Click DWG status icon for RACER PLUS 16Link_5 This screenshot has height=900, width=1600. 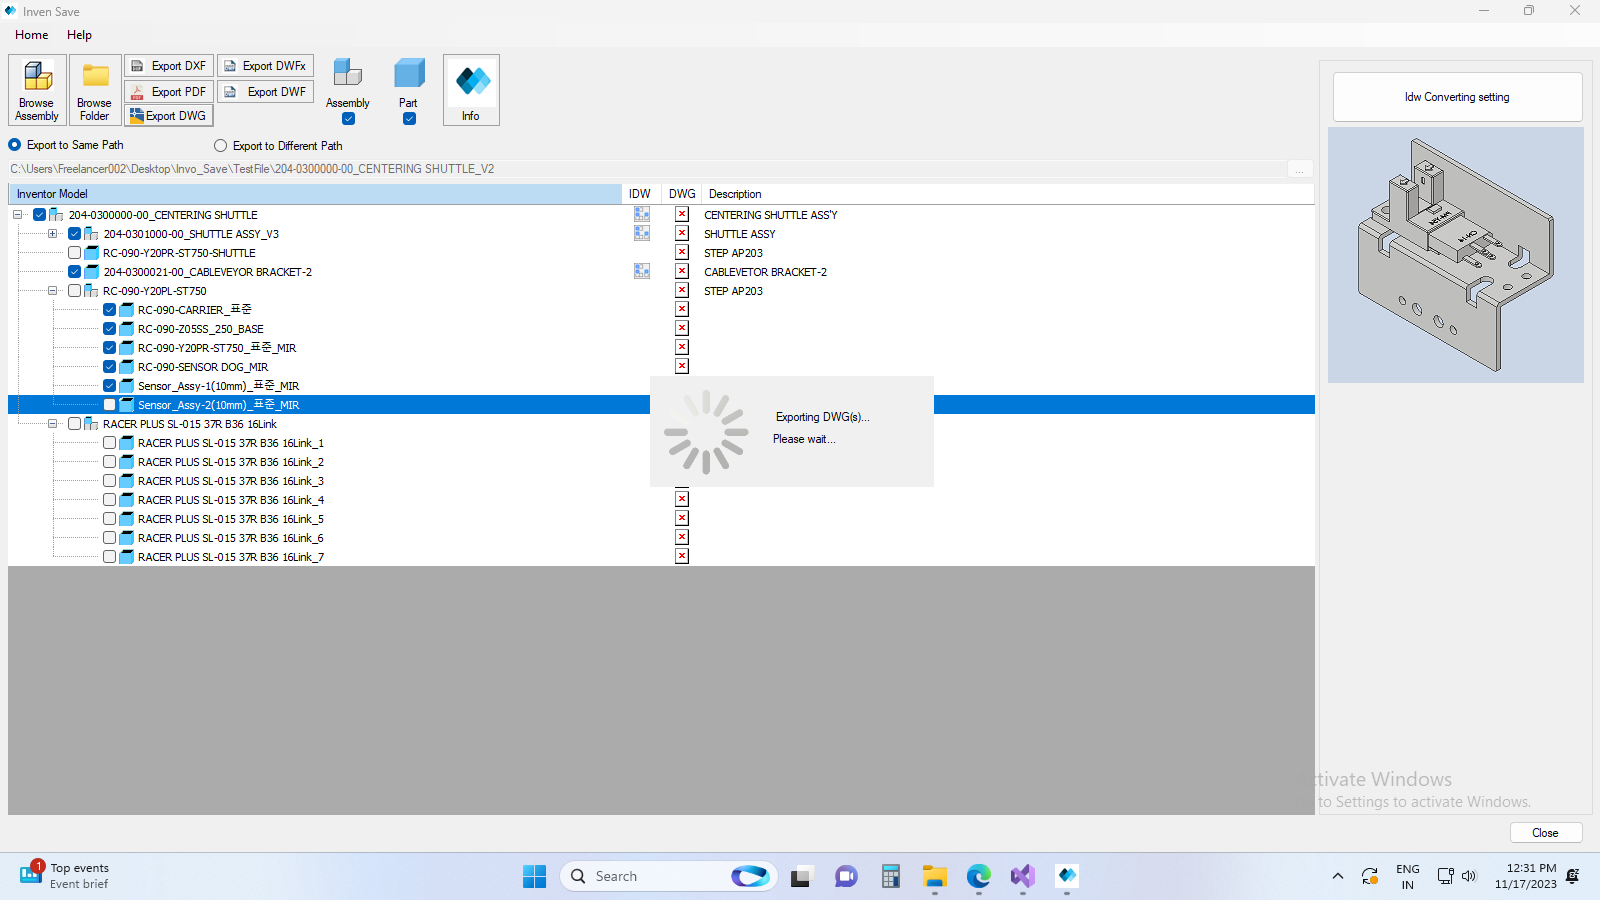[682, 518]
